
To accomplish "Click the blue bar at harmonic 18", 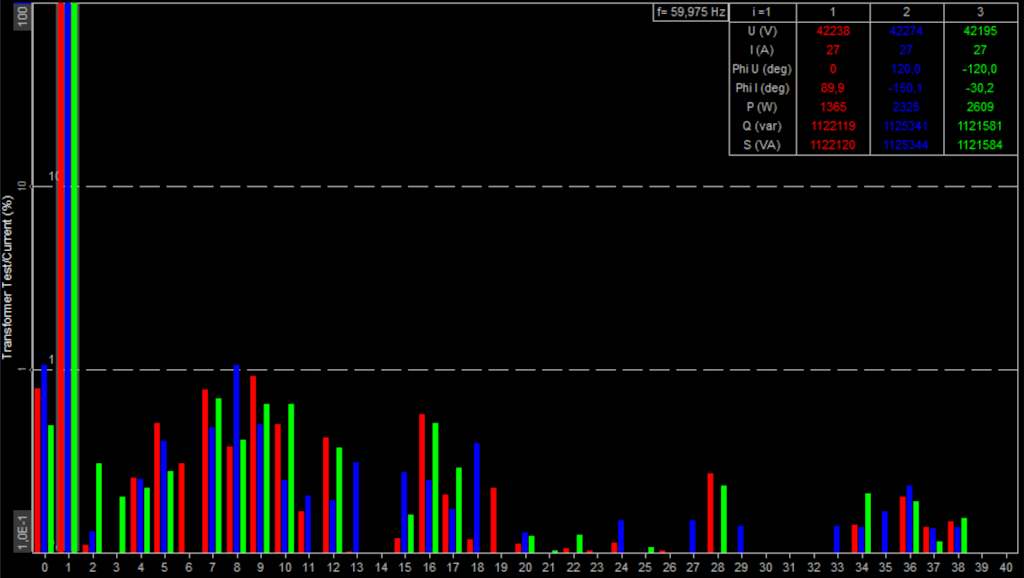I will point(477,498).
